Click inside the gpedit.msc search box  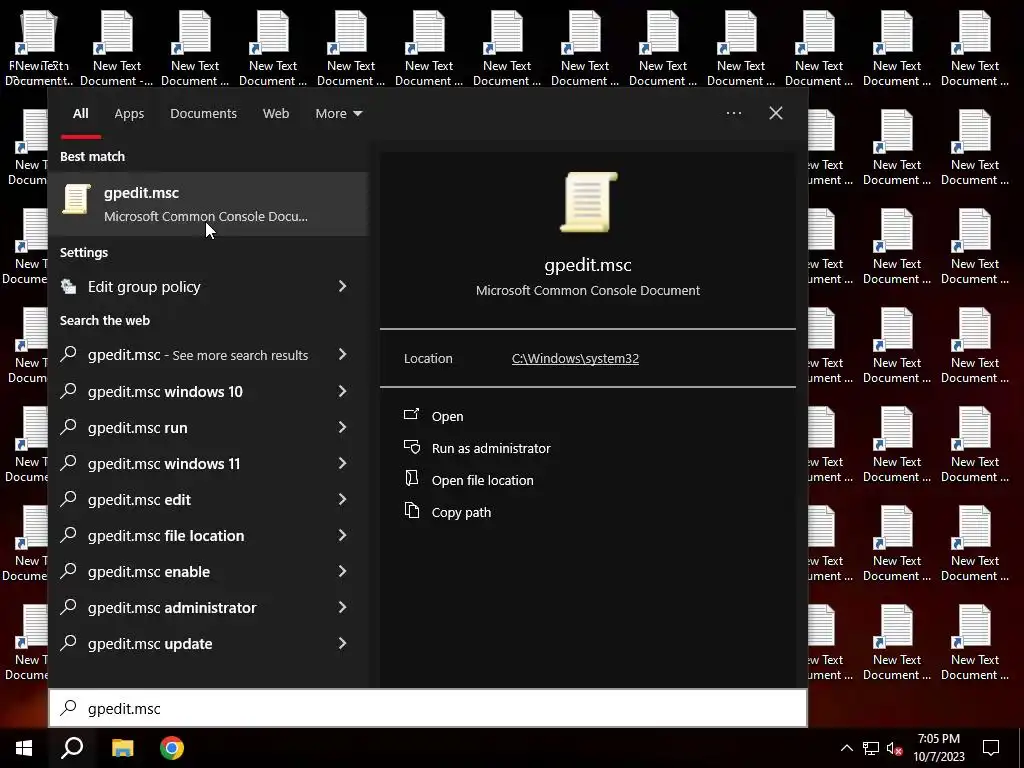tap(428, 708)
